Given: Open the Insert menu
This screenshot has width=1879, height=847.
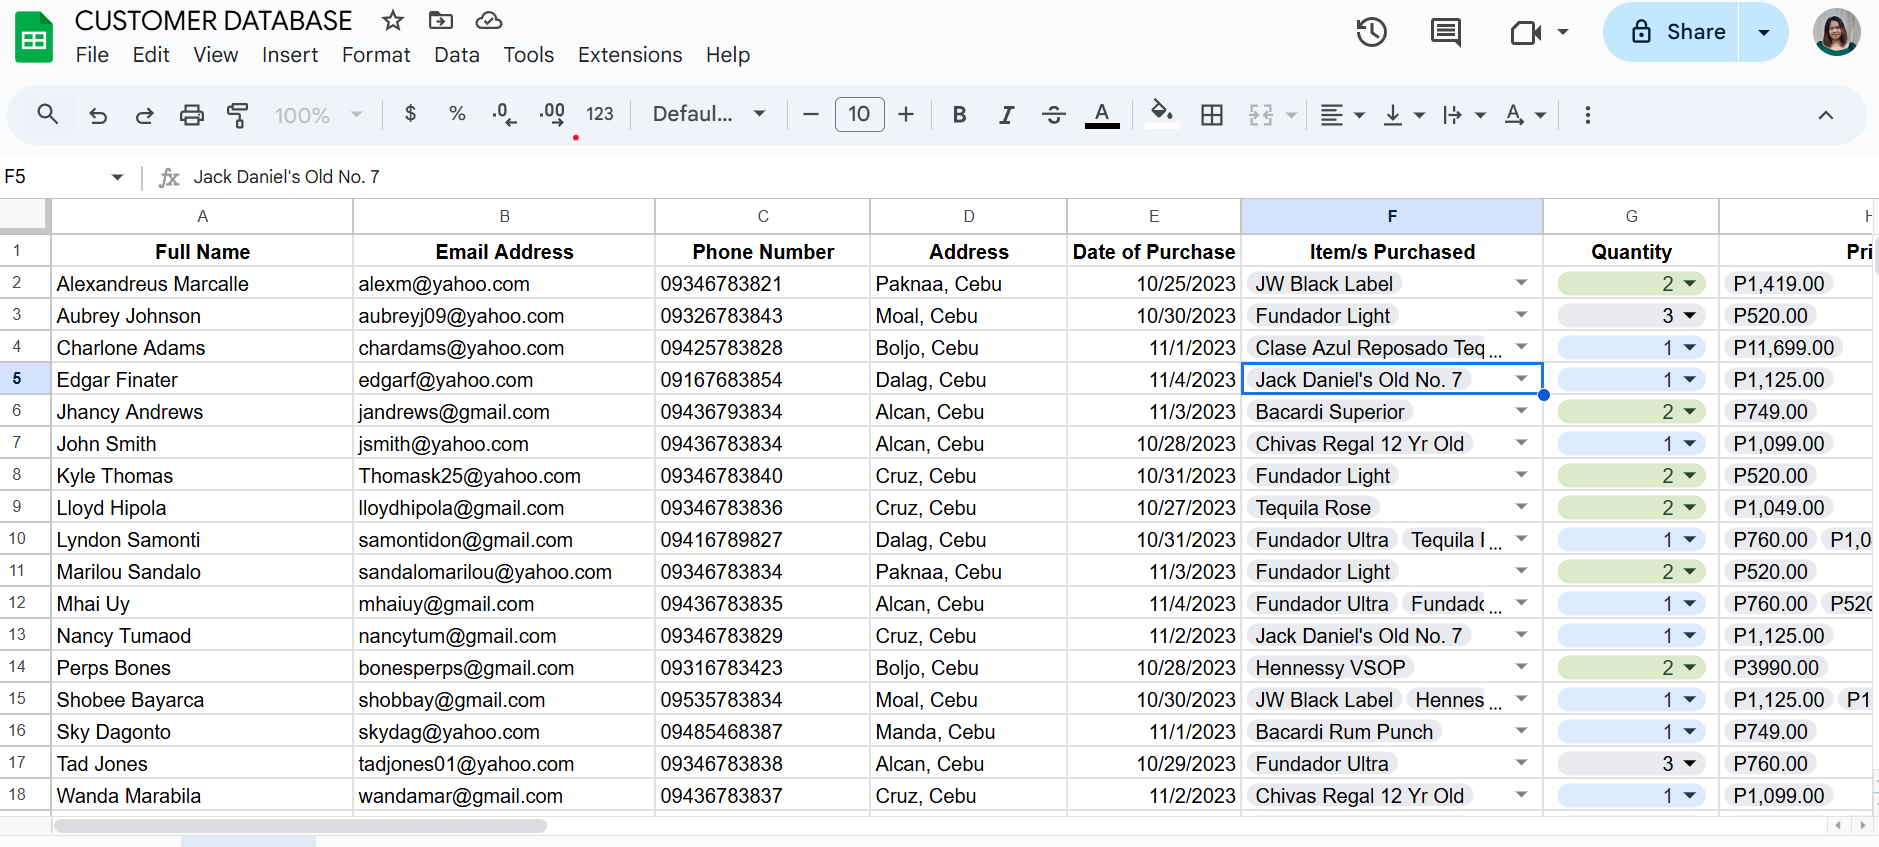Looking at the screenshot, I should tap(290, 55).
